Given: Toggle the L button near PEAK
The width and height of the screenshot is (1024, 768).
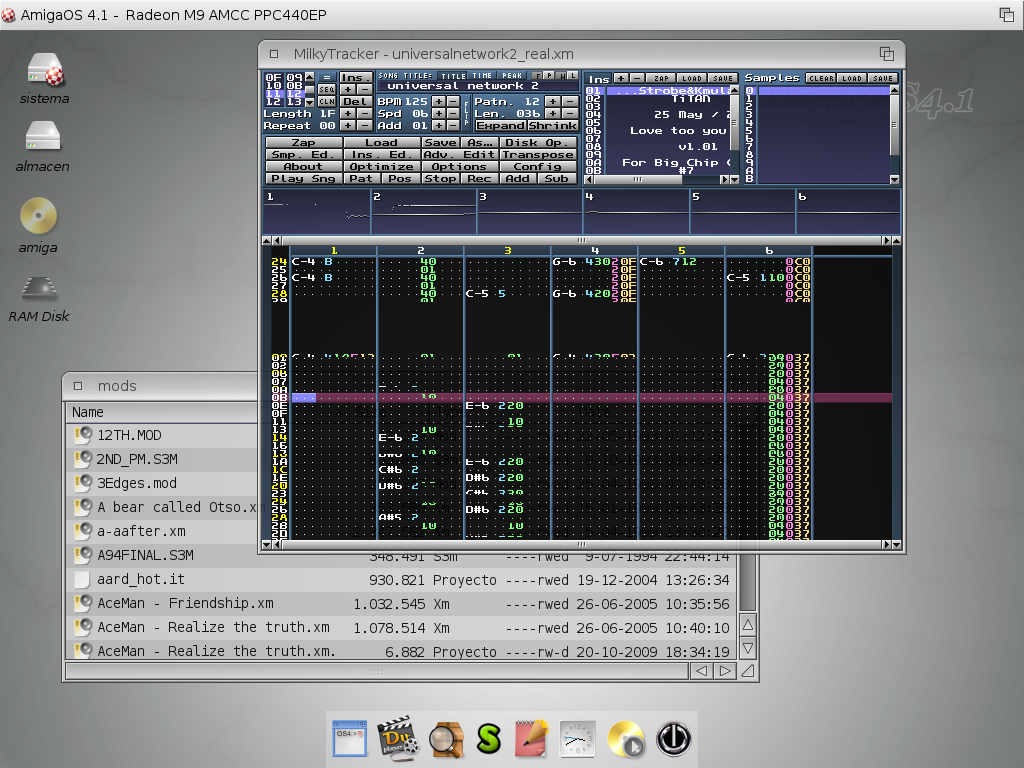Looking at the screenshot, I should point(573,76).
